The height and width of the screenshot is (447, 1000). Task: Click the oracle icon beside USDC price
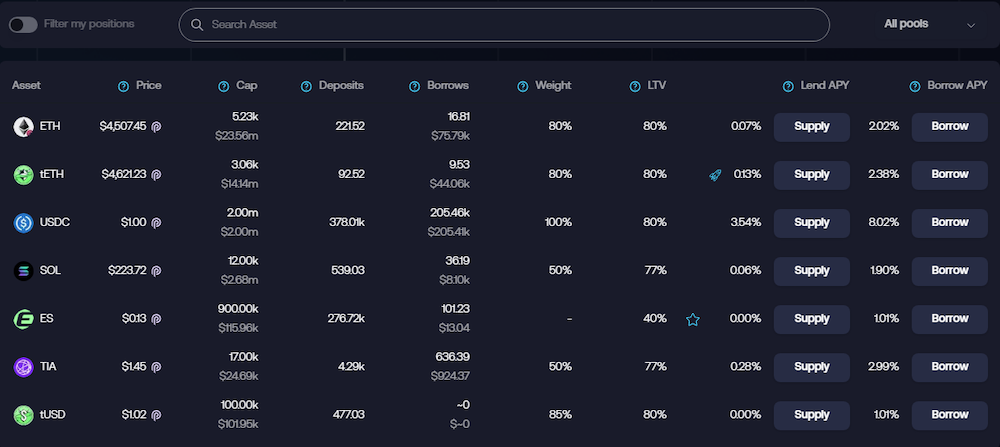(156, 223)
